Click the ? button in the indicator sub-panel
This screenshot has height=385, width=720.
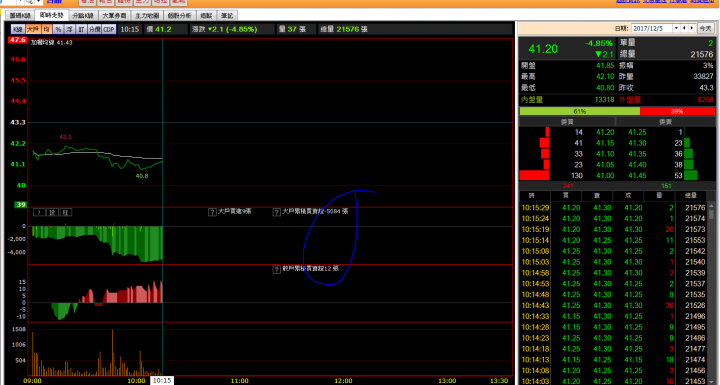point(39,212)
